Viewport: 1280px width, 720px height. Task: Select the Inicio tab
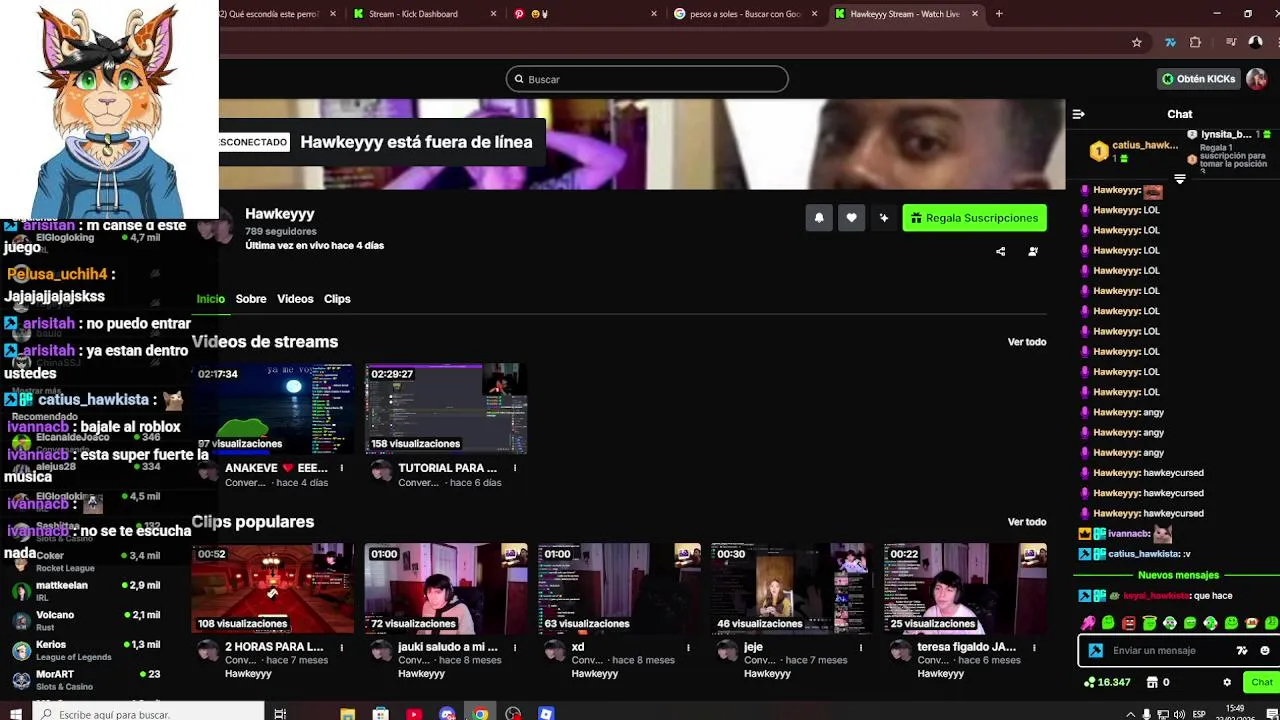pos(211,299)
